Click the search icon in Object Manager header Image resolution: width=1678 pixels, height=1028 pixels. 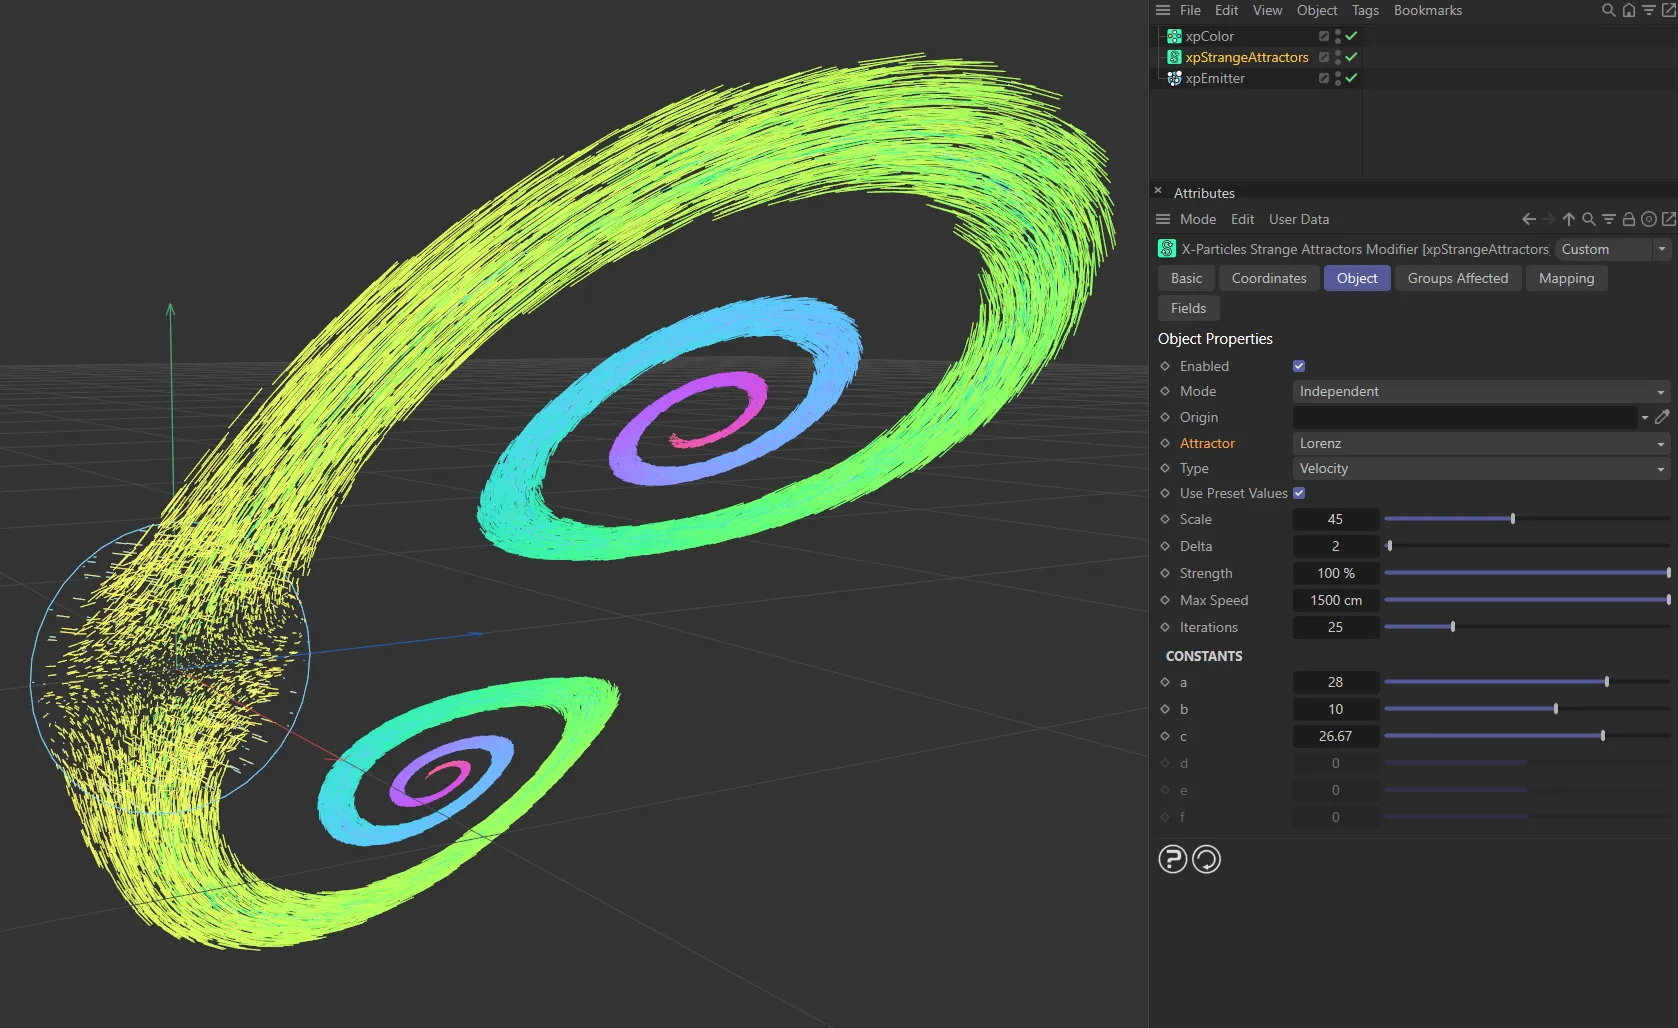pyautogui.click(x=1608, y=10)
